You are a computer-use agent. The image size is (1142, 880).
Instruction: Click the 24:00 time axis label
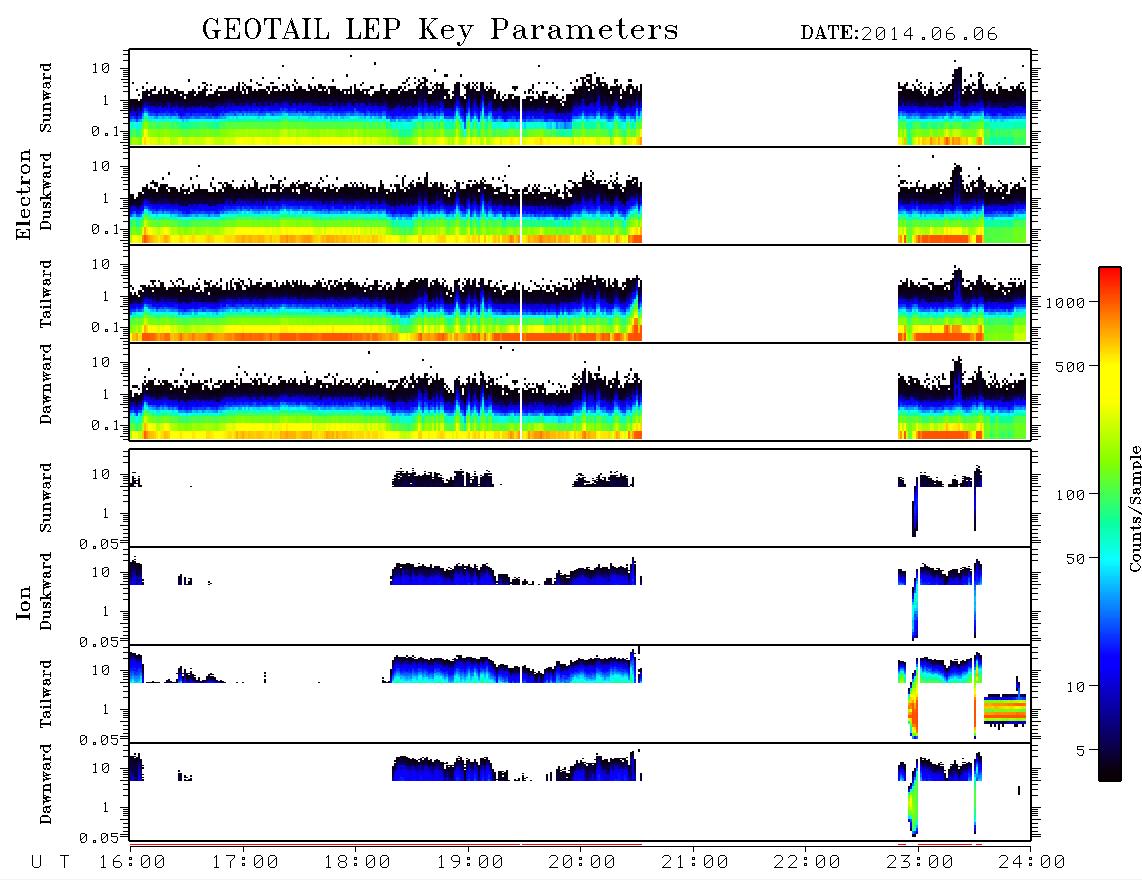coord(1032,862)
